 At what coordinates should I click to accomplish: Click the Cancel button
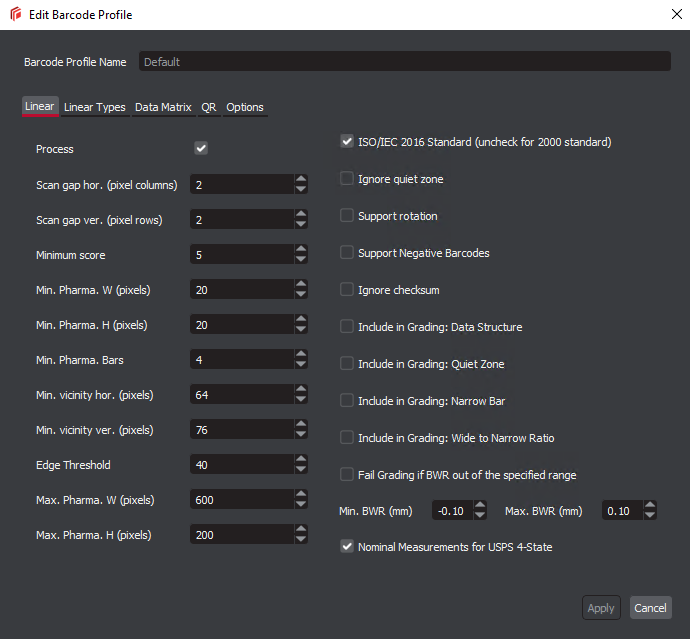point(650,608)
